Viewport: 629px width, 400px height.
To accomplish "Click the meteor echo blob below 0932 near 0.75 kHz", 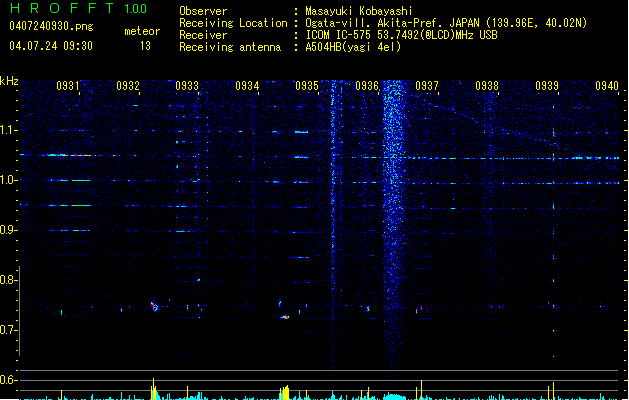I will coord(155,307).
